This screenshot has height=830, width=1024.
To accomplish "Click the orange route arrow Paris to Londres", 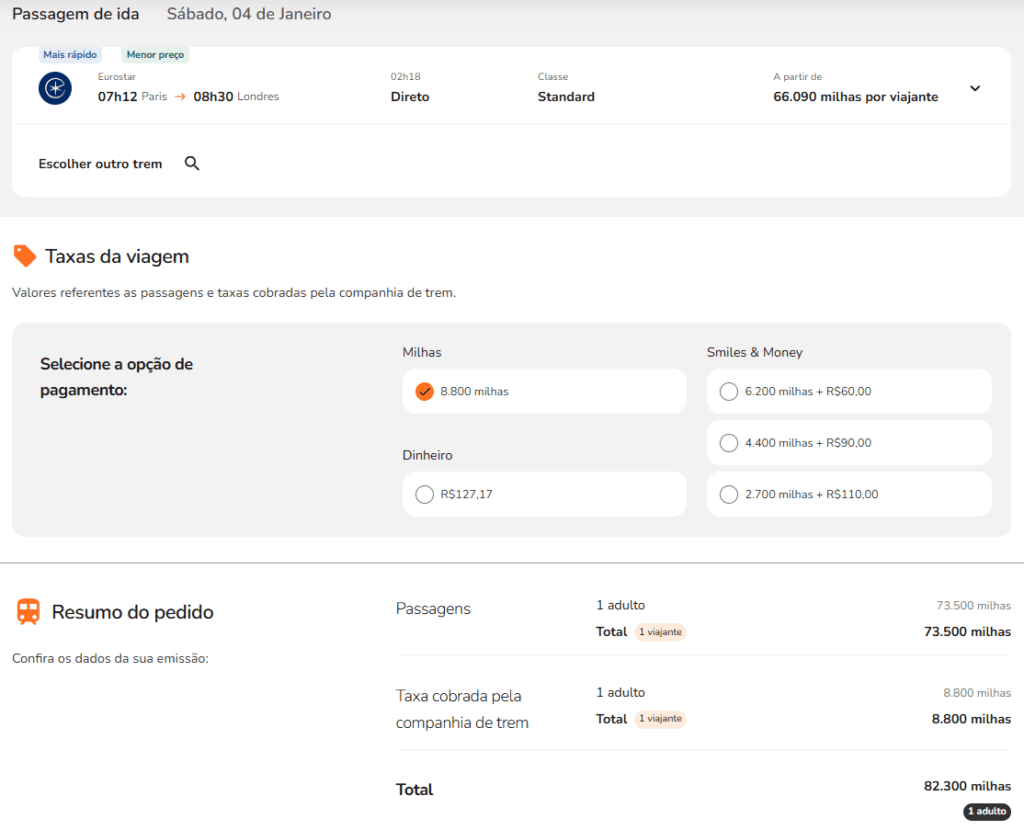I will point(180,97).
